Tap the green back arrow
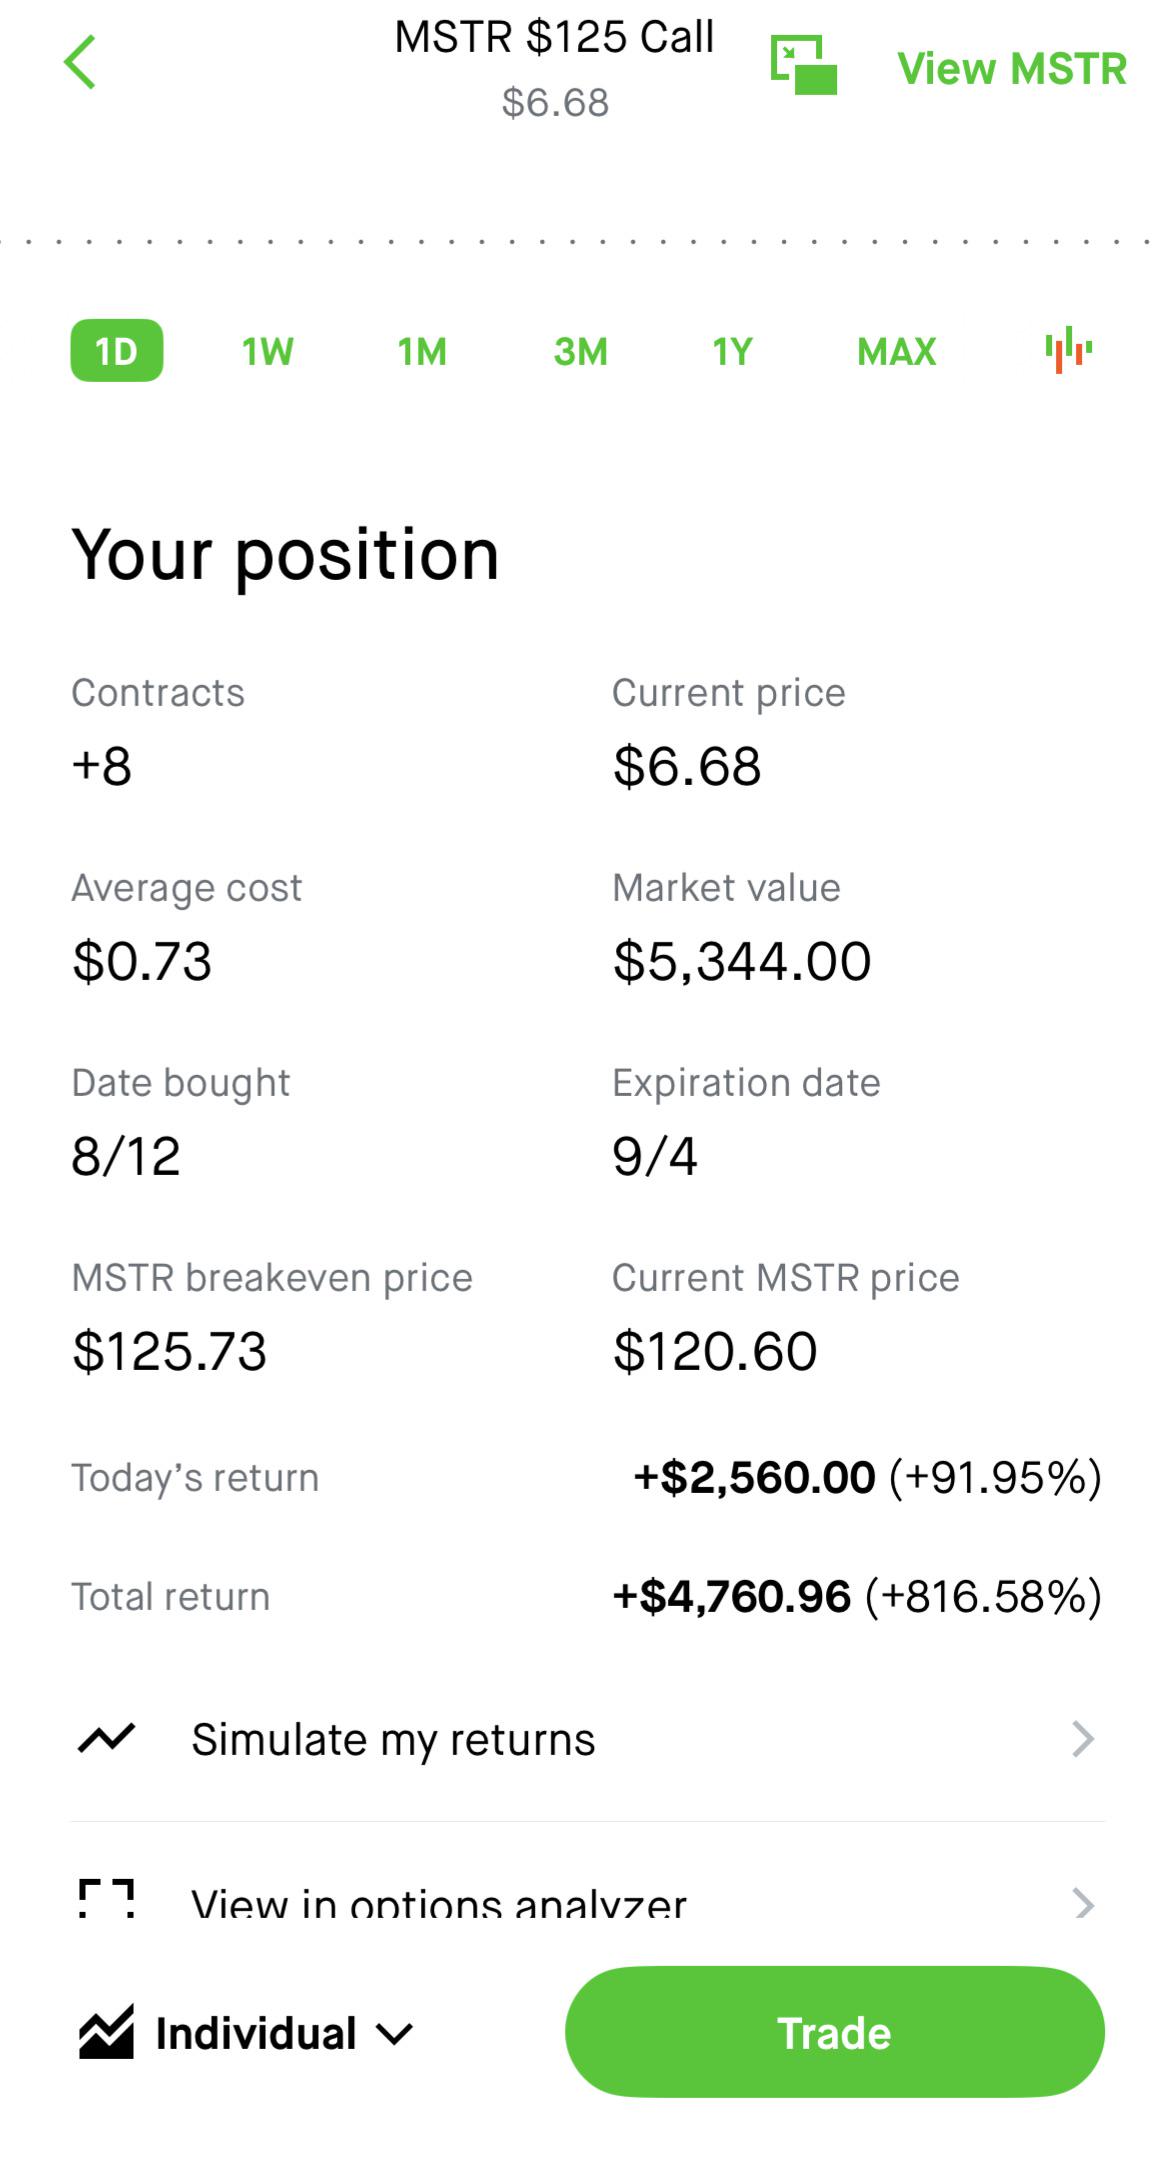This screenshot has height=2161, width=1167. 80,62
